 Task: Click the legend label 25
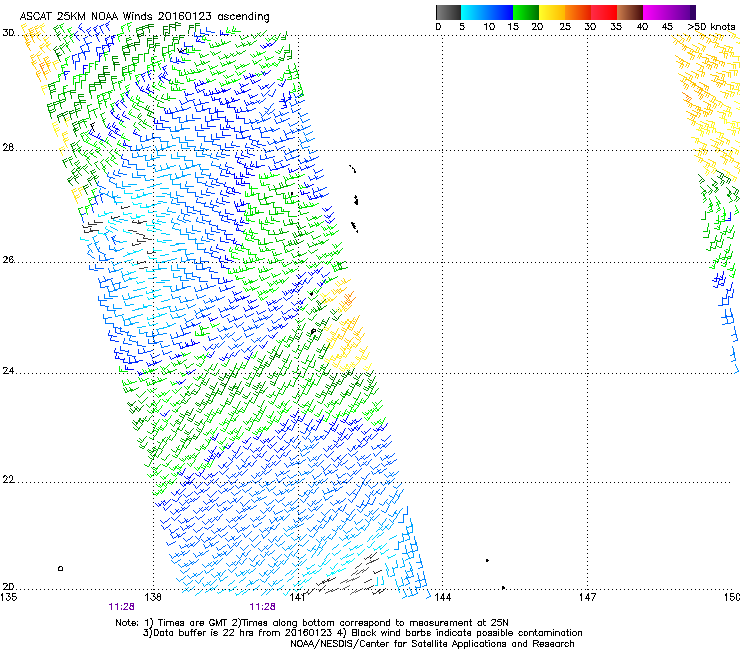(565, 27)
